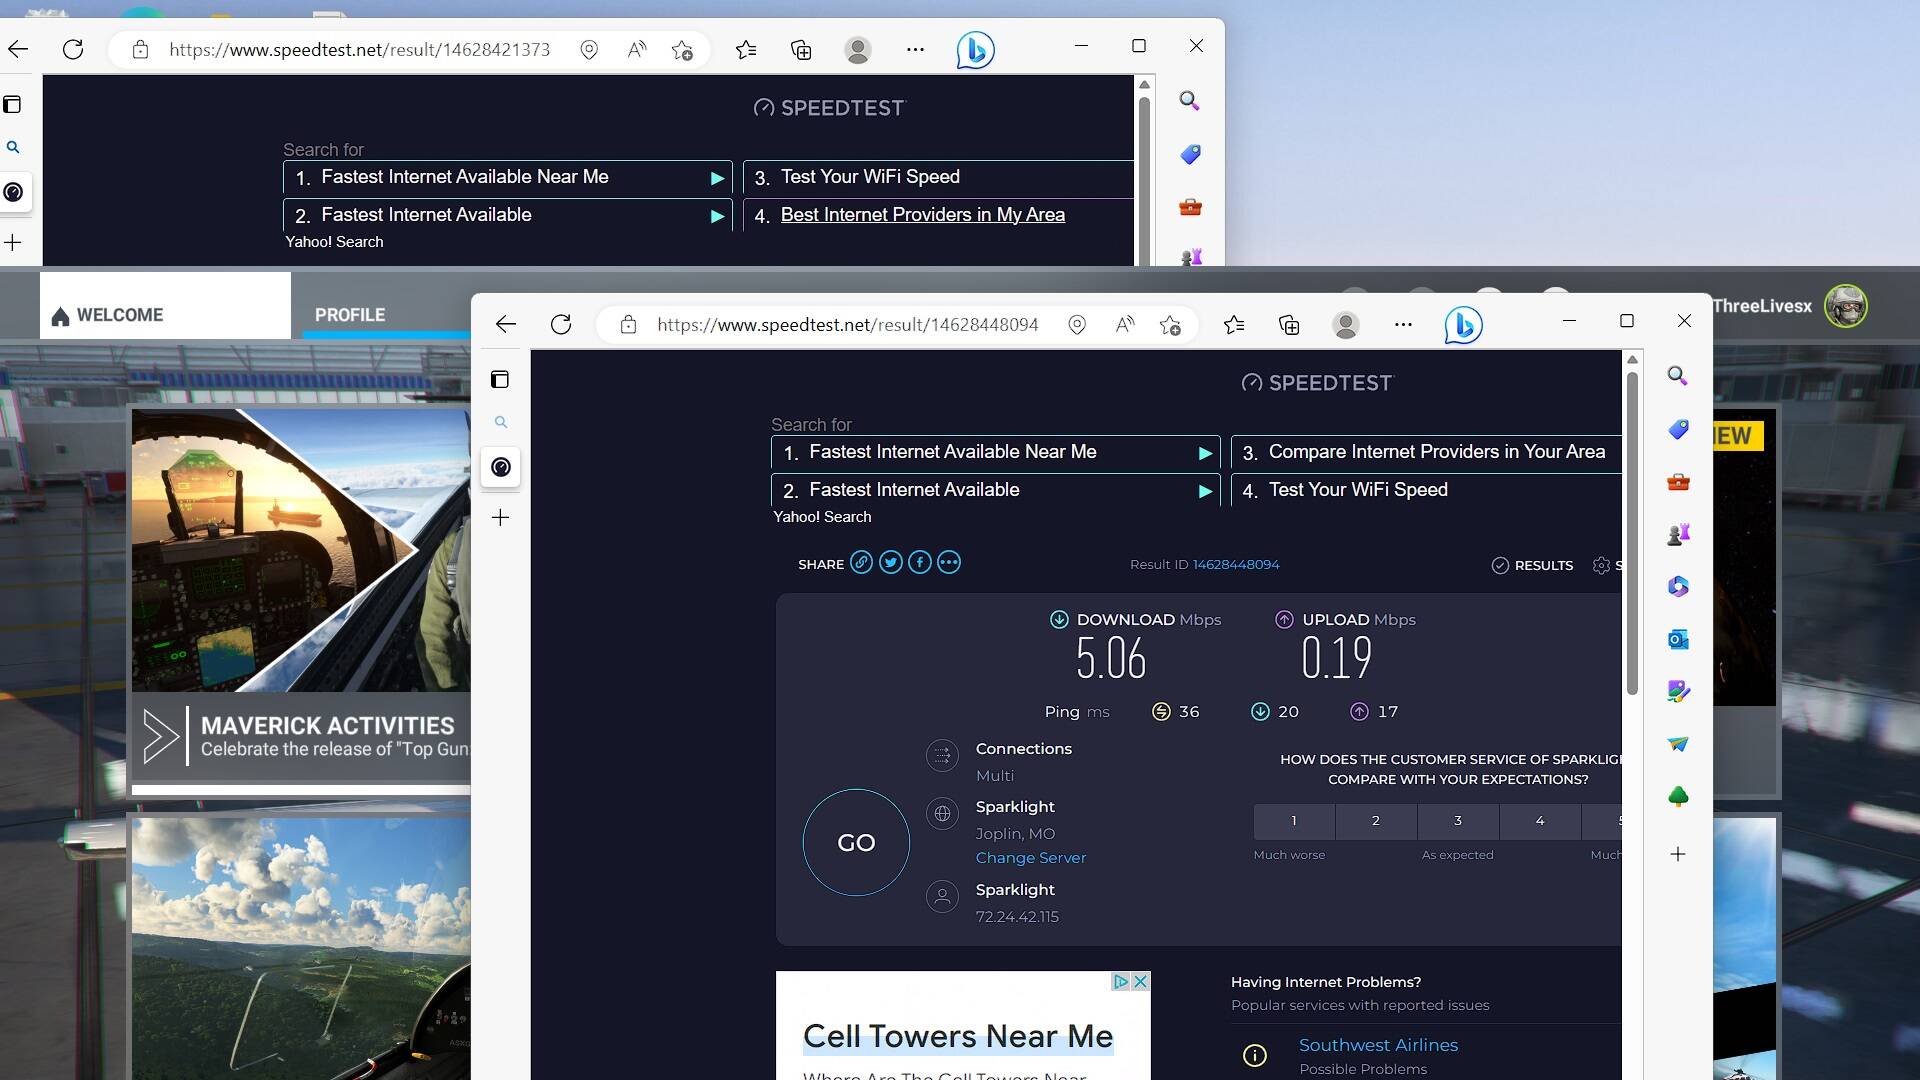Choose rating 4 in Sparklight survey
Screen dimensions: 1920x1080
tap(1539, 820)
